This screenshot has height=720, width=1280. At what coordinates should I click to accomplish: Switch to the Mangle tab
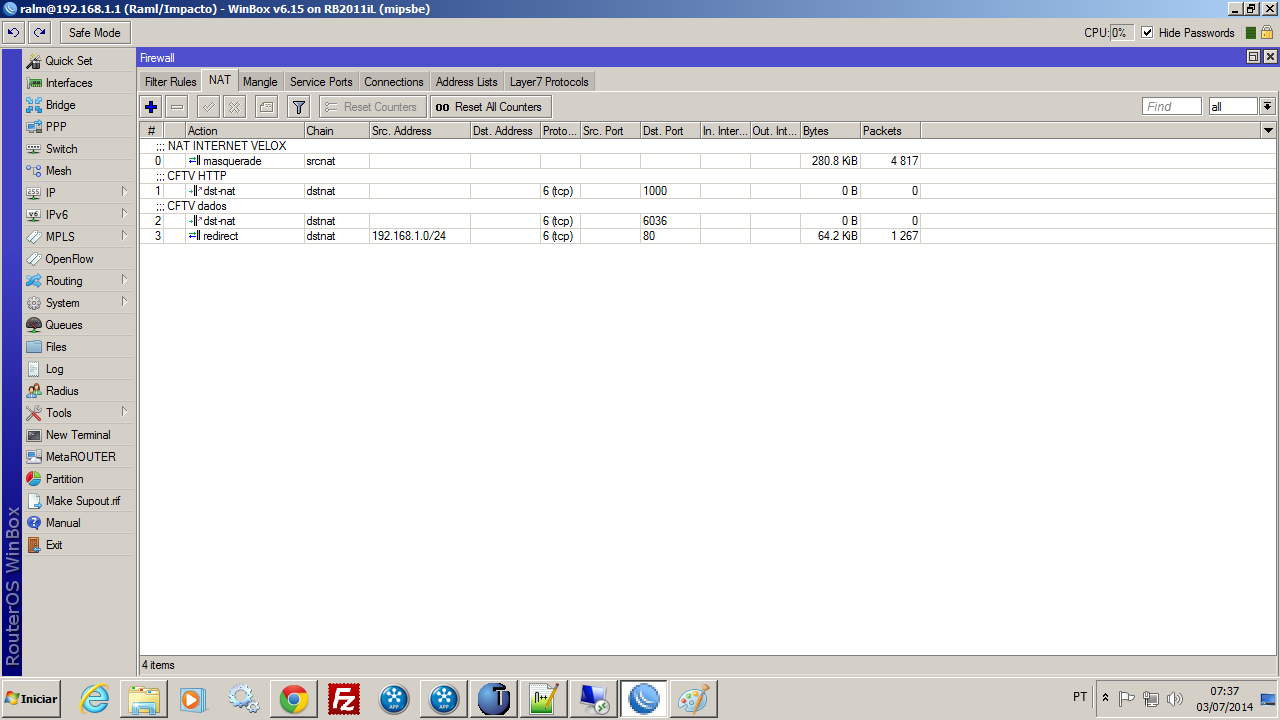260,82
